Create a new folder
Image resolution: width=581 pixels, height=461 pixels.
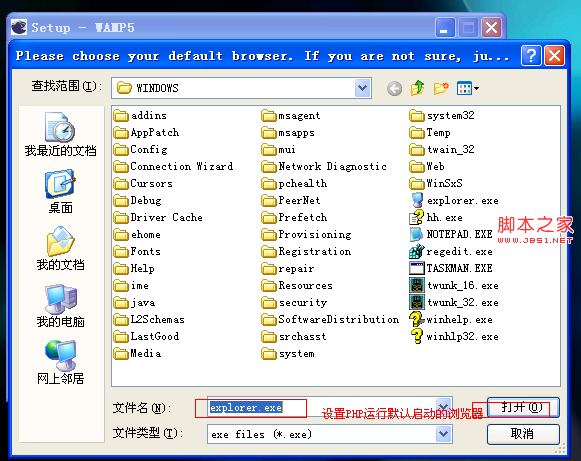point(441,88)
